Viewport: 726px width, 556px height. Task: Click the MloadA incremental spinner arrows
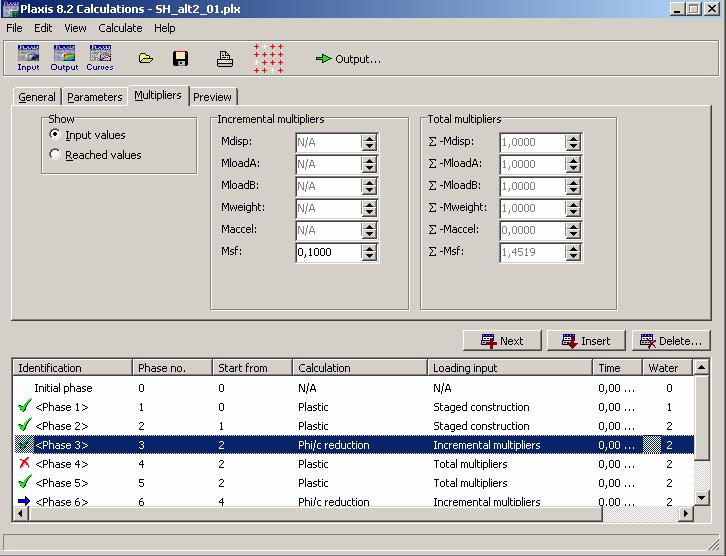369,164
